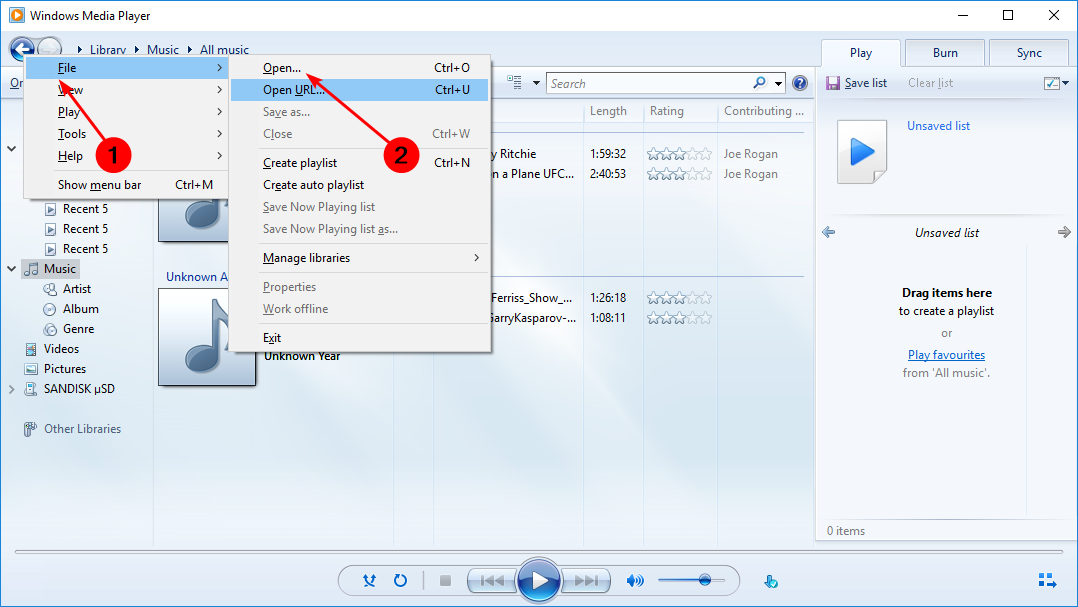Click the Unsaved list title link
This screenshot has width=1078, height=607.
point(938,126)
